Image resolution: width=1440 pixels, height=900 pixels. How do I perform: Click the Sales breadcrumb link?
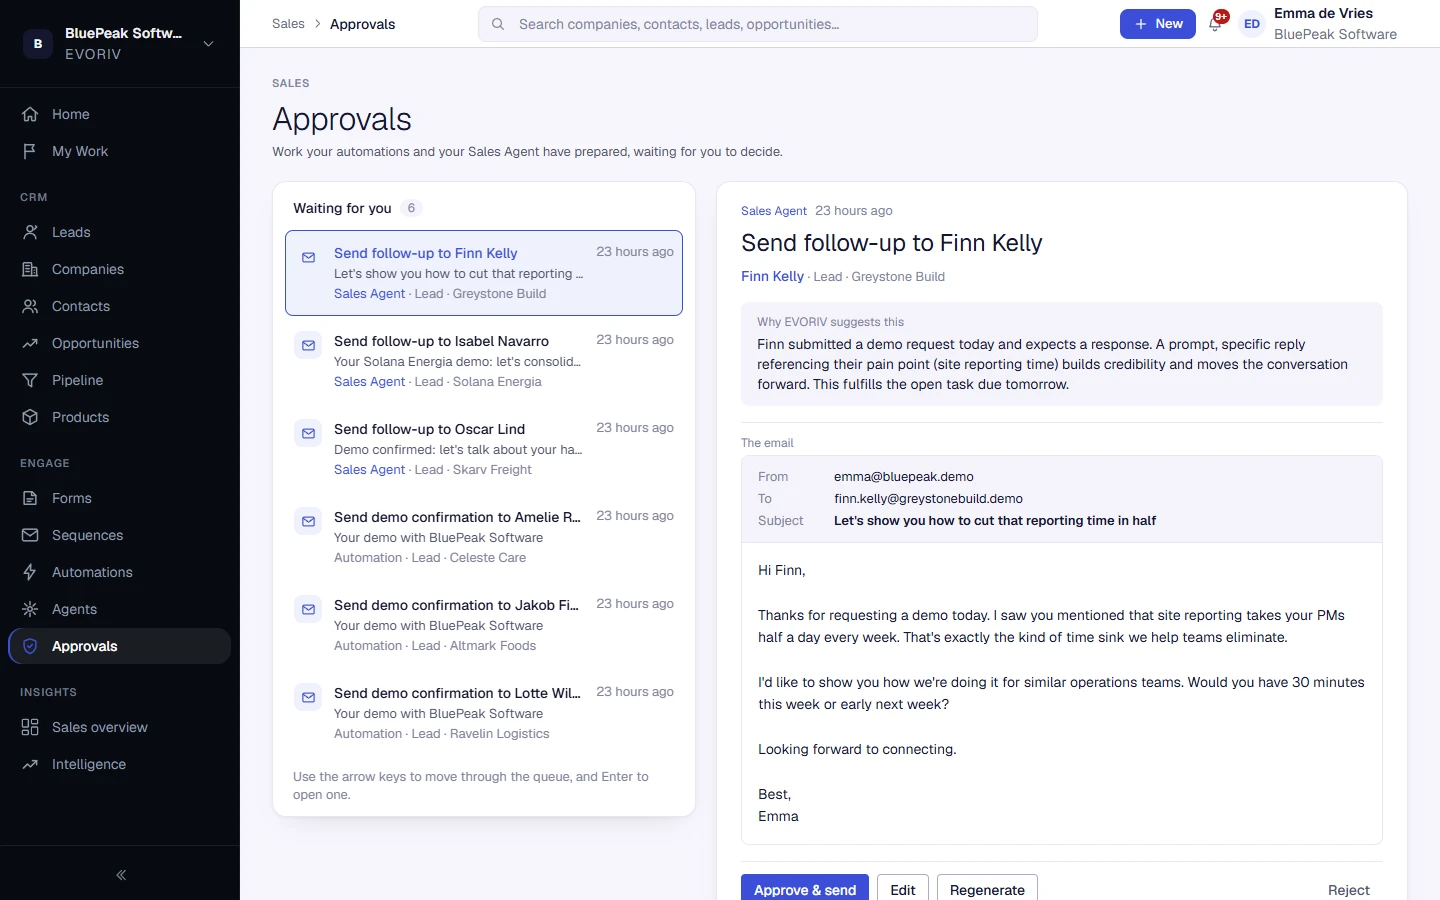[288, 24]
